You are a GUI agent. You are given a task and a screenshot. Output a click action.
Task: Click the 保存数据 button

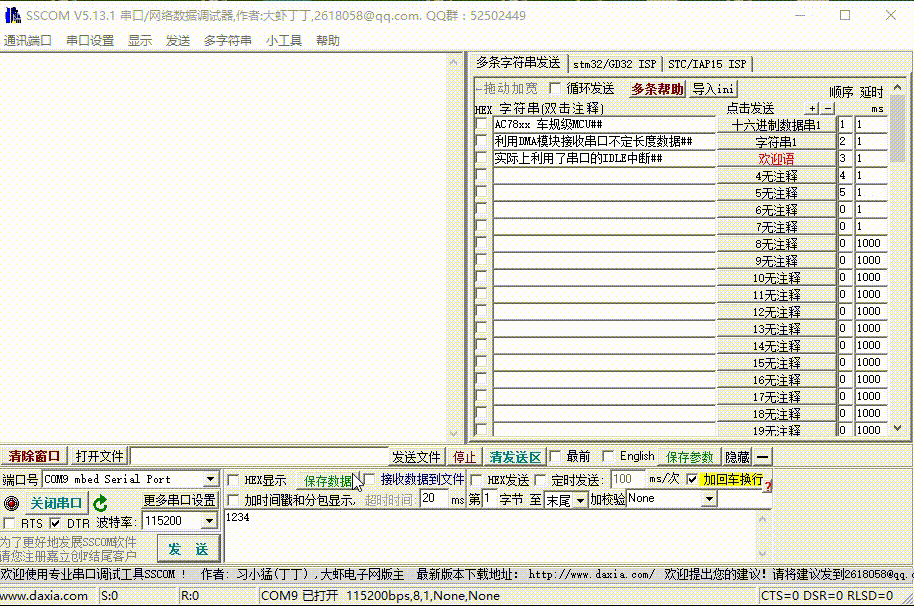[x=328, y=481]
